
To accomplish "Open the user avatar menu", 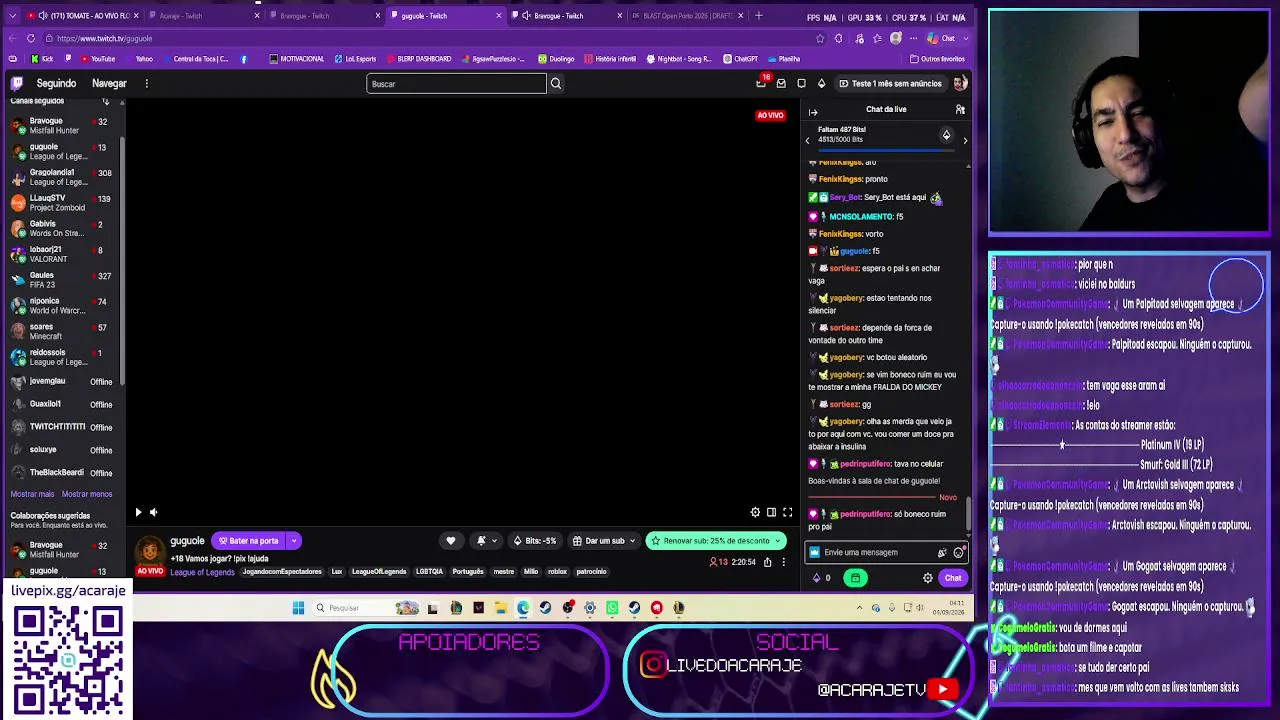I will click(x=960, y=83).
